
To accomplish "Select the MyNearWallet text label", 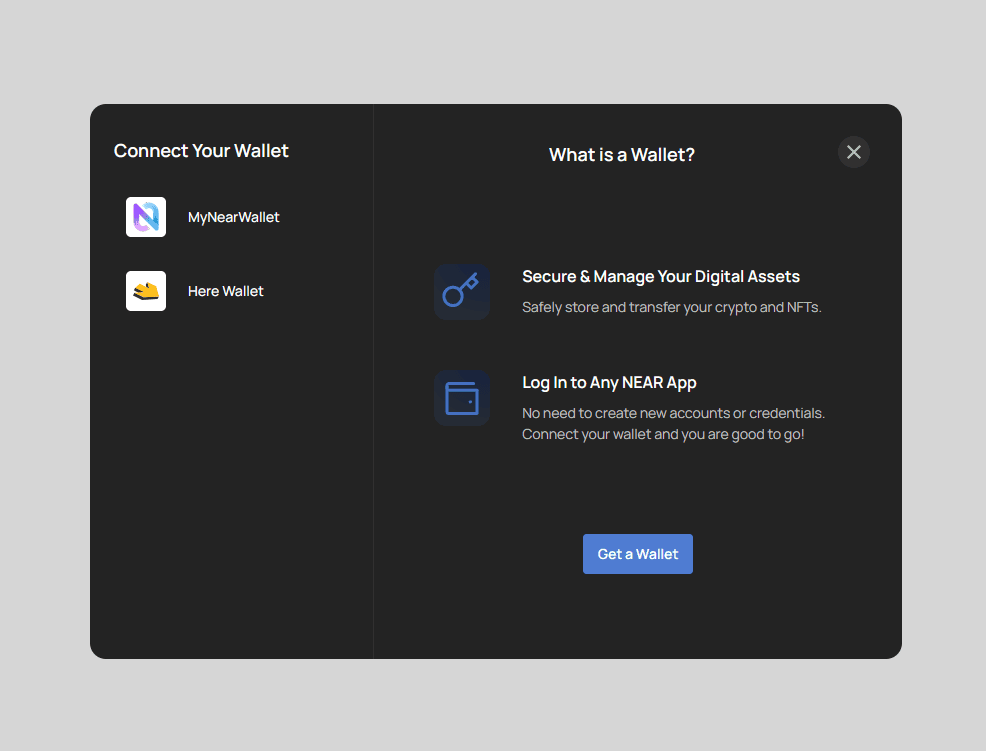I will click(x=233, y=217).
